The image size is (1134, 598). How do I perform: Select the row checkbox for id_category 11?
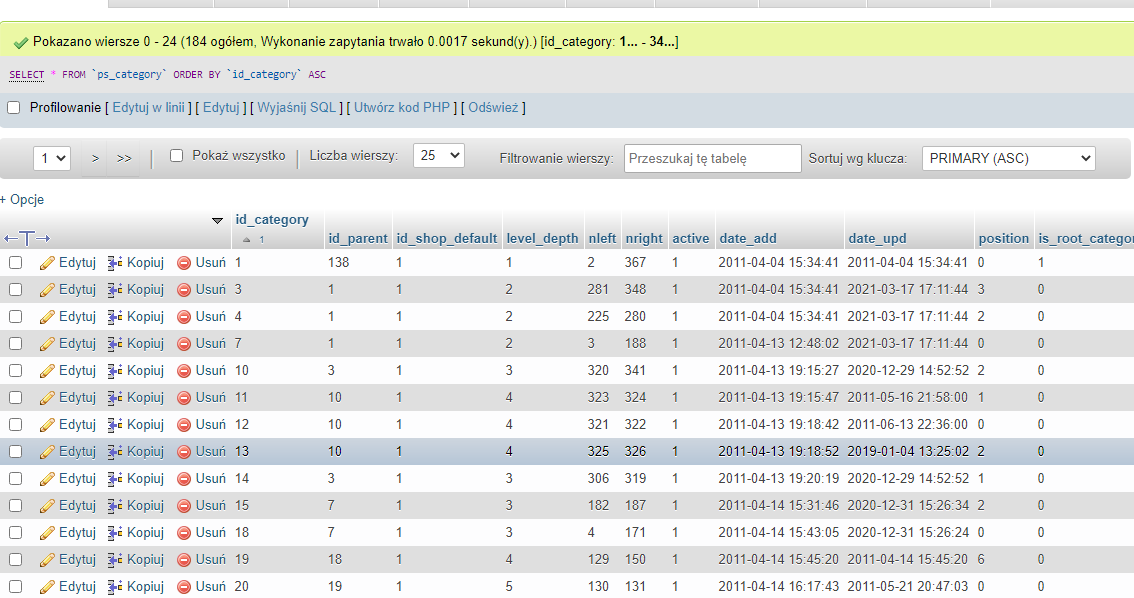15,398
